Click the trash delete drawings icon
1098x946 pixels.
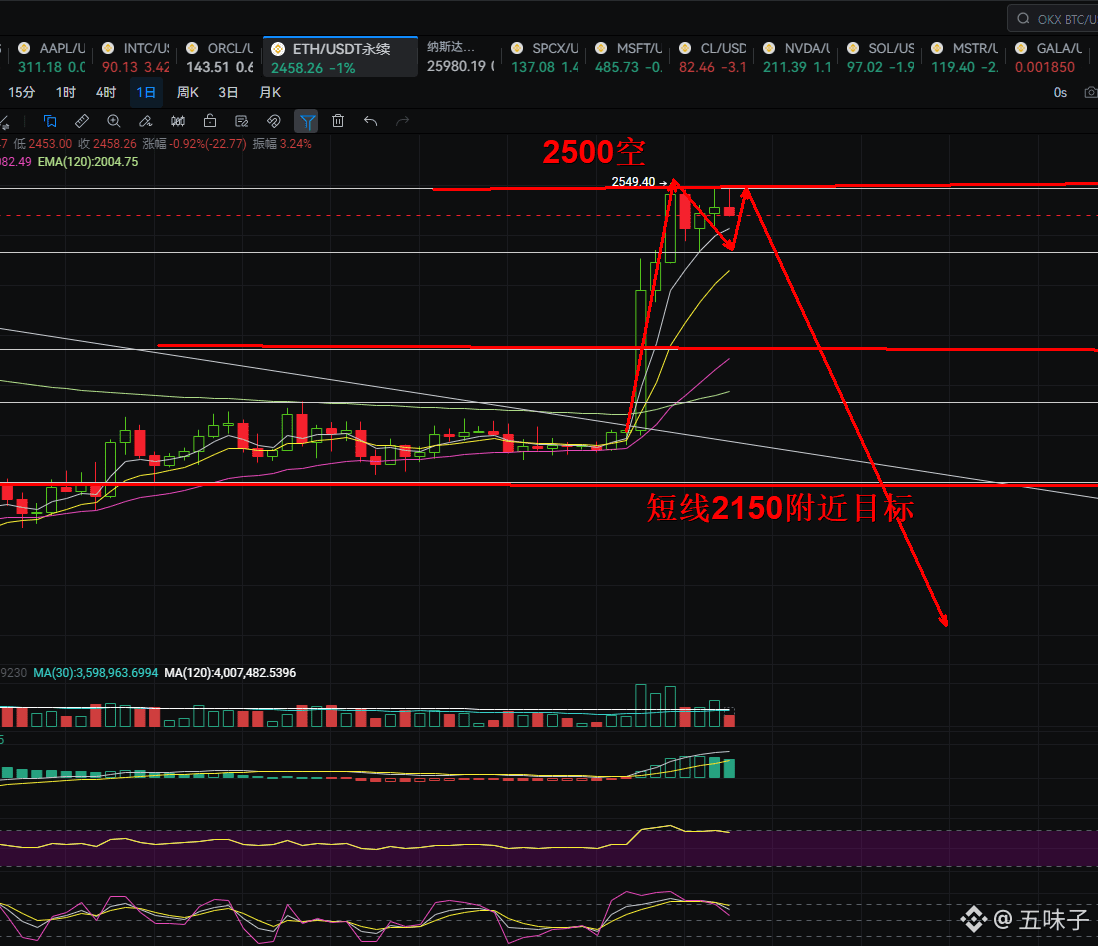(338, 121)
